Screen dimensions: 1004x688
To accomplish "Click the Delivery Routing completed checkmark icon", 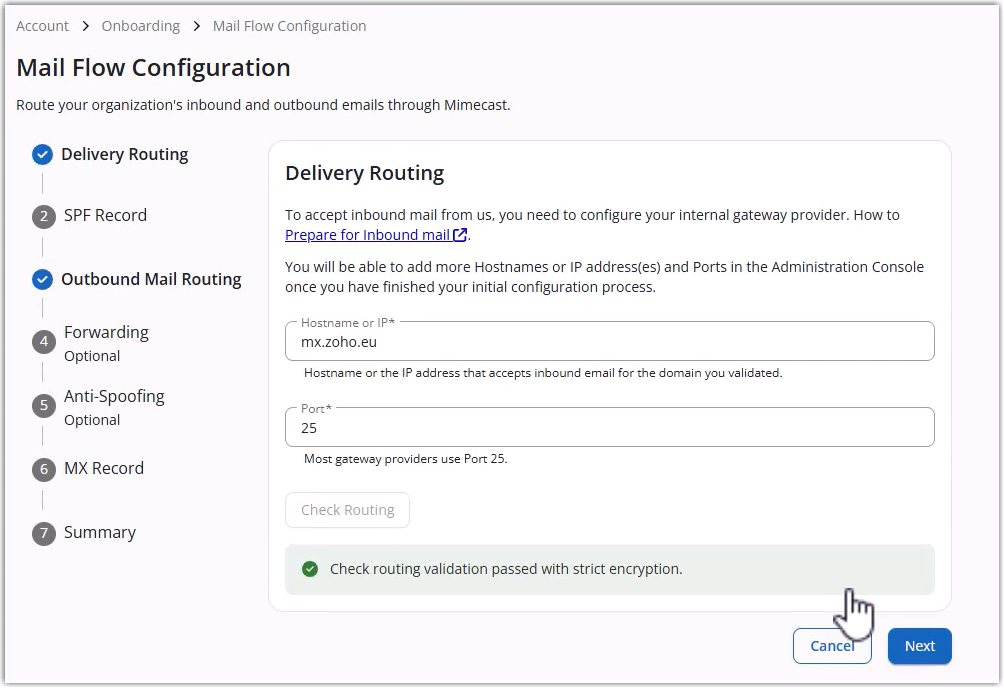I will (x=42, y=155).
